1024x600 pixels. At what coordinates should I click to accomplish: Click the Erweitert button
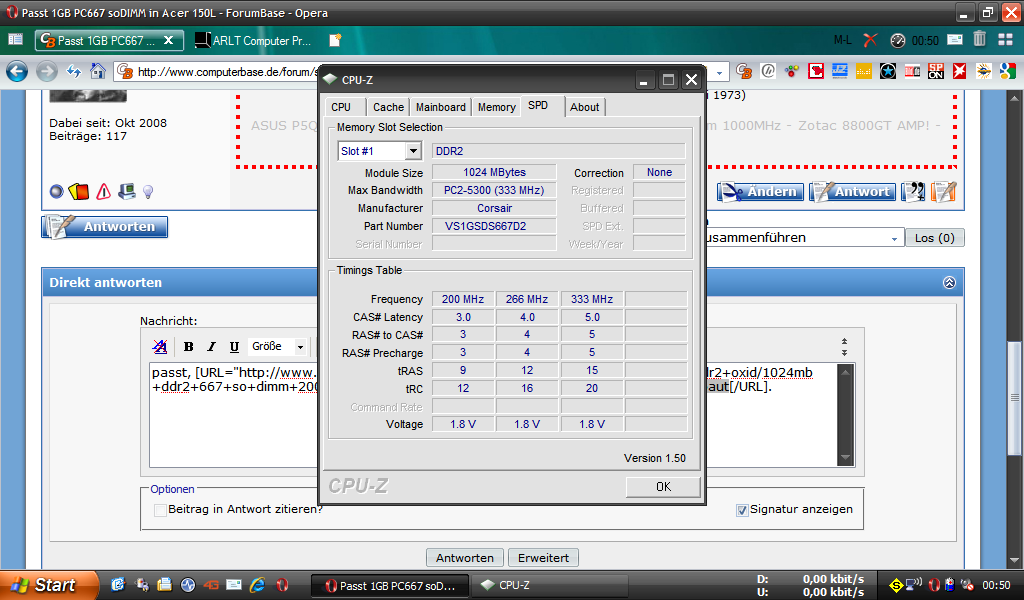tap(543, 558)
